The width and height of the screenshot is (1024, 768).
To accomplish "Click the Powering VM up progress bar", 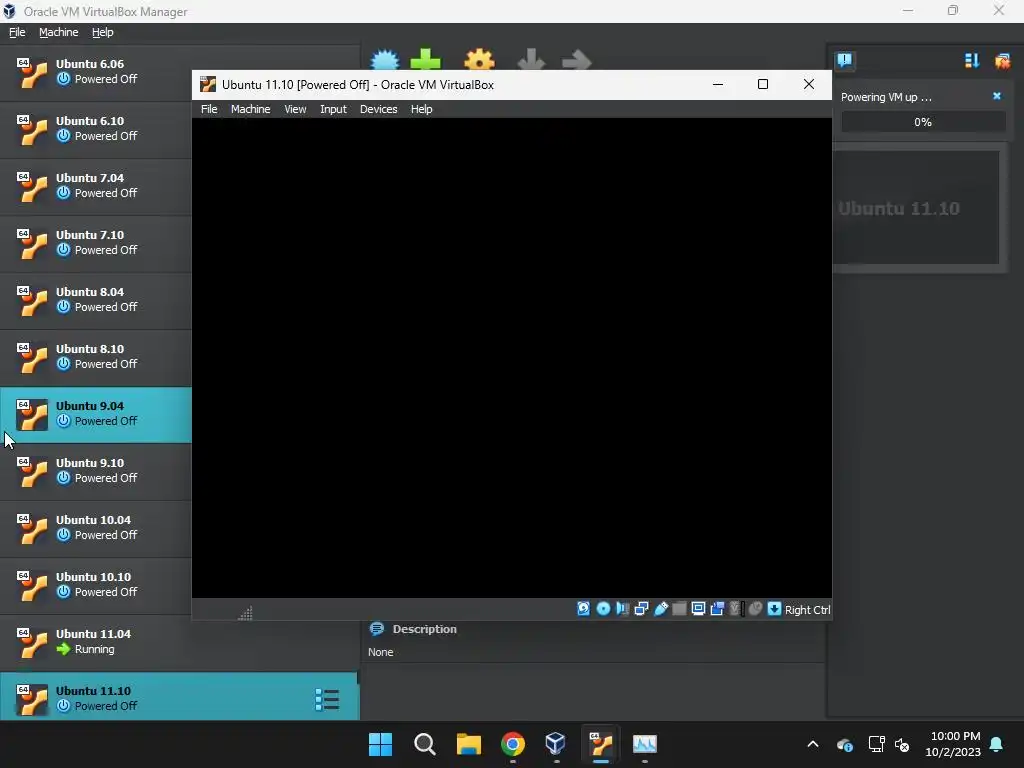I will [923, 122].
